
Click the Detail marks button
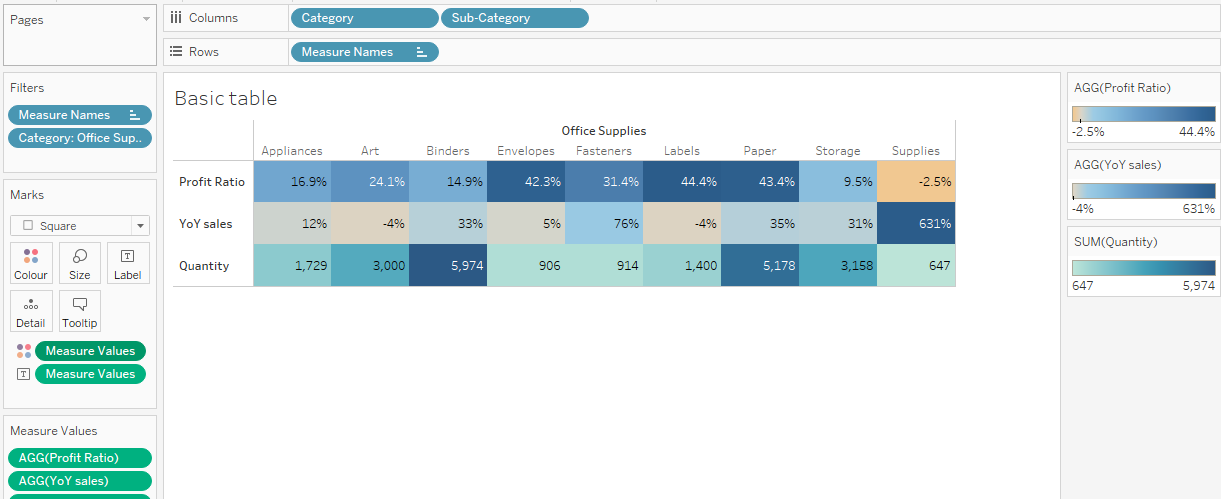click(31, 311)
